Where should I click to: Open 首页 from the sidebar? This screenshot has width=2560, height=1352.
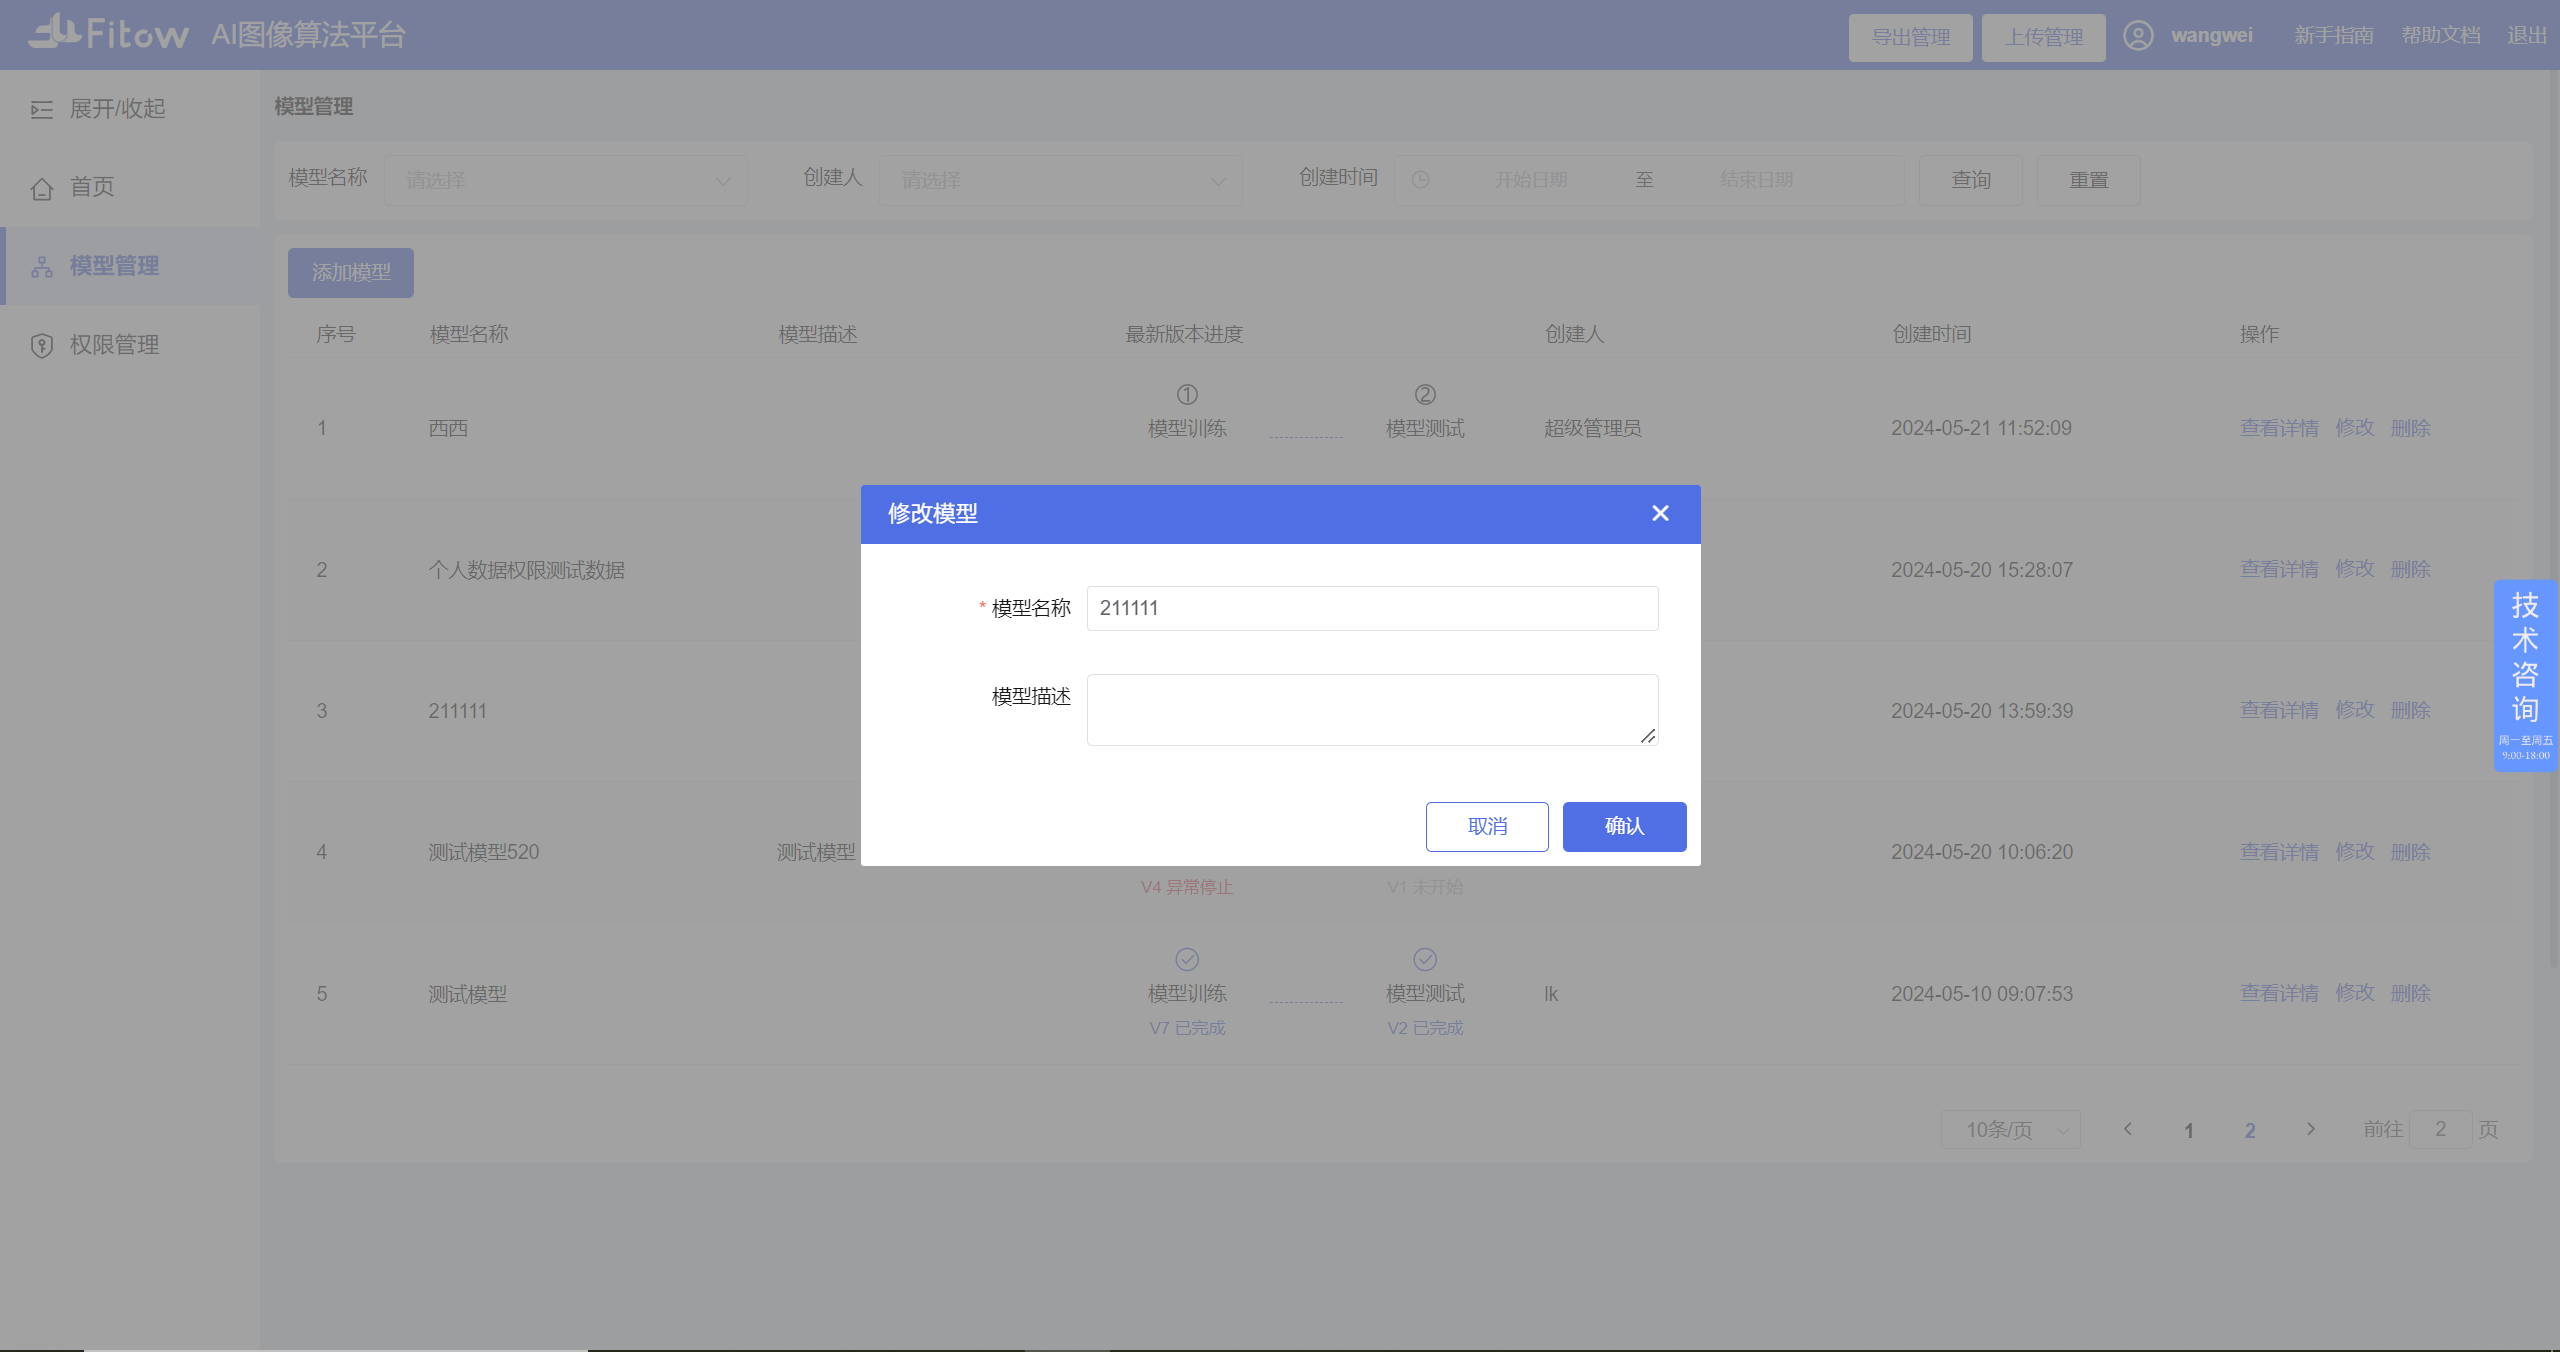tap(91, 187)
